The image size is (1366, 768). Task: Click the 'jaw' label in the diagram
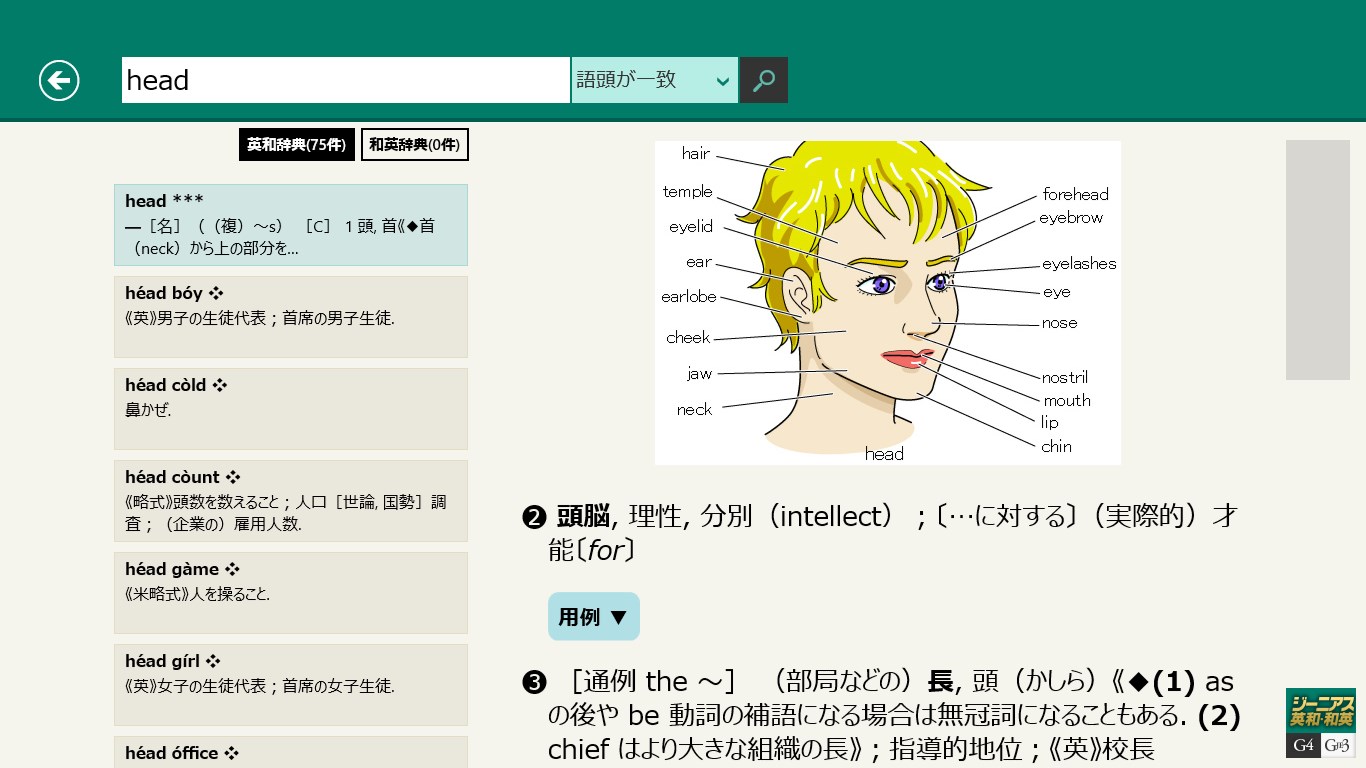[x=700, y=374]
